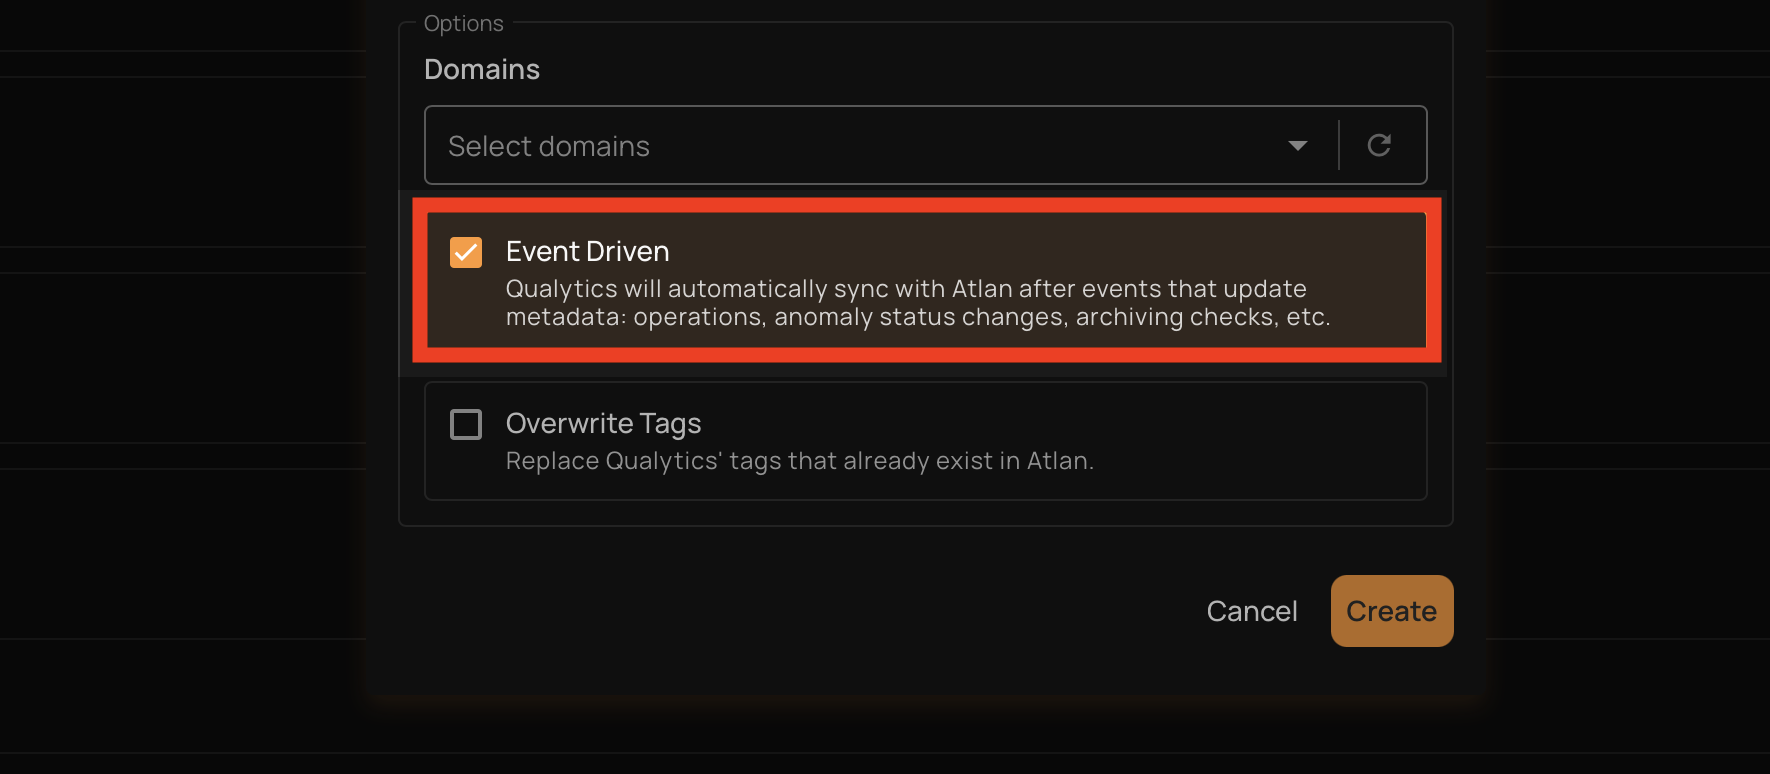Click the checkmark icon inside Event Driven checkbox

point(465,252)
